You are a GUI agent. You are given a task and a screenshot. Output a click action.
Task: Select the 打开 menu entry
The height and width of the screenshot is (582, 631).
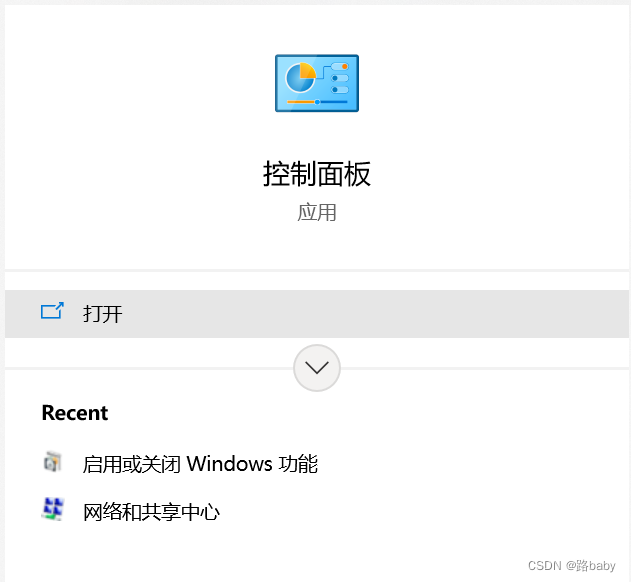pos(102,314)
